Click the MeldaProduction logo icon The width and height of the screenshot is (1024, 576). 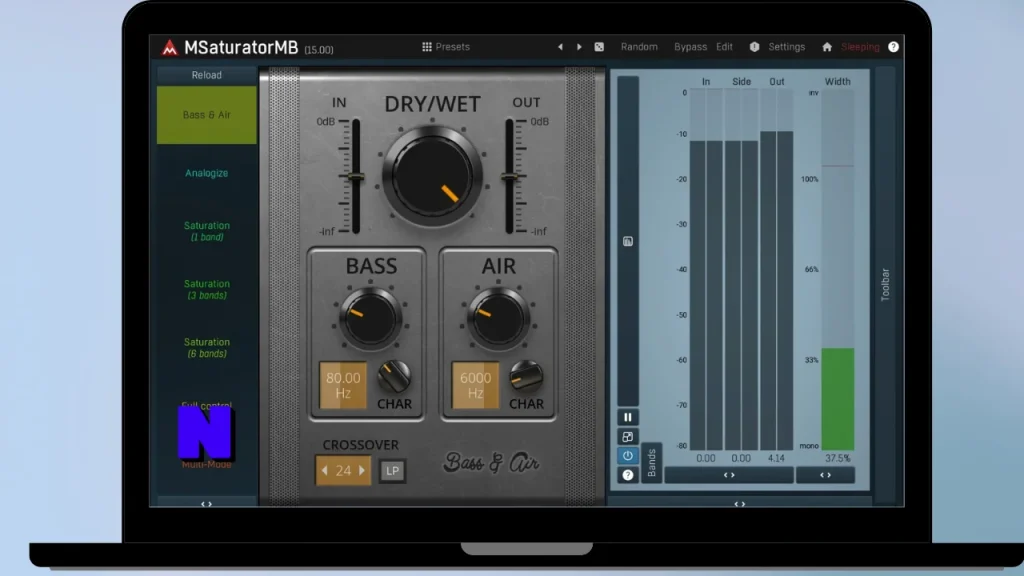[169, 47]
